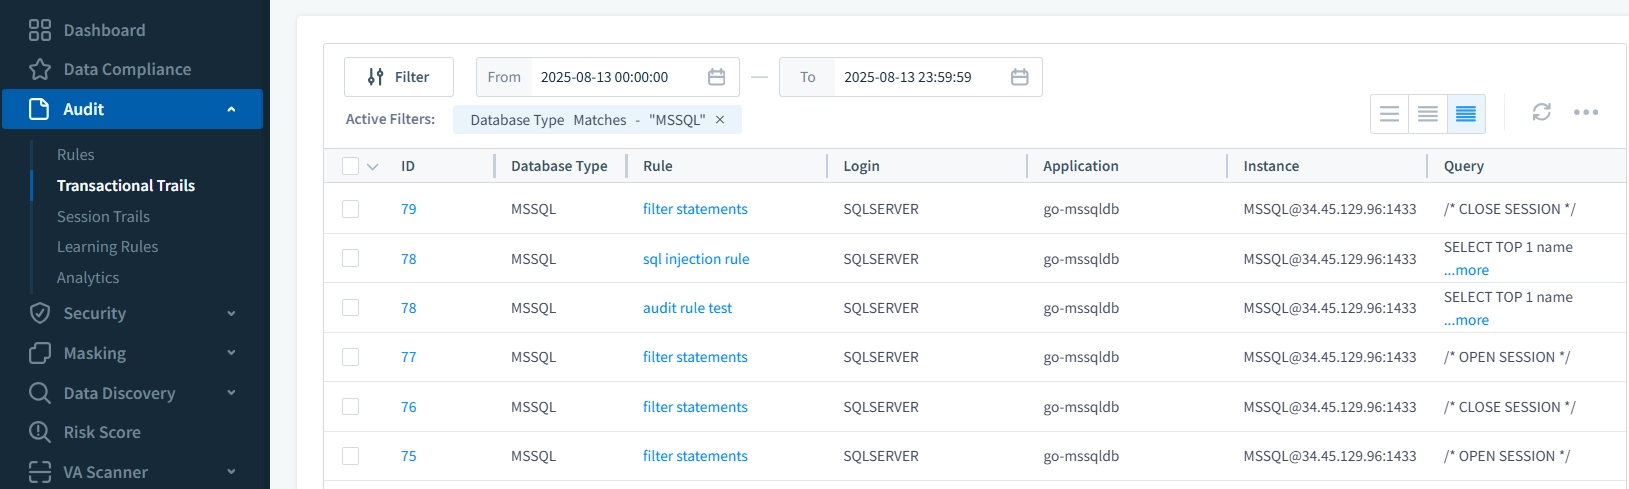This screenshot has width=1629, height=489.
Task: Check the row with ID 76
Action: (350, 407)
